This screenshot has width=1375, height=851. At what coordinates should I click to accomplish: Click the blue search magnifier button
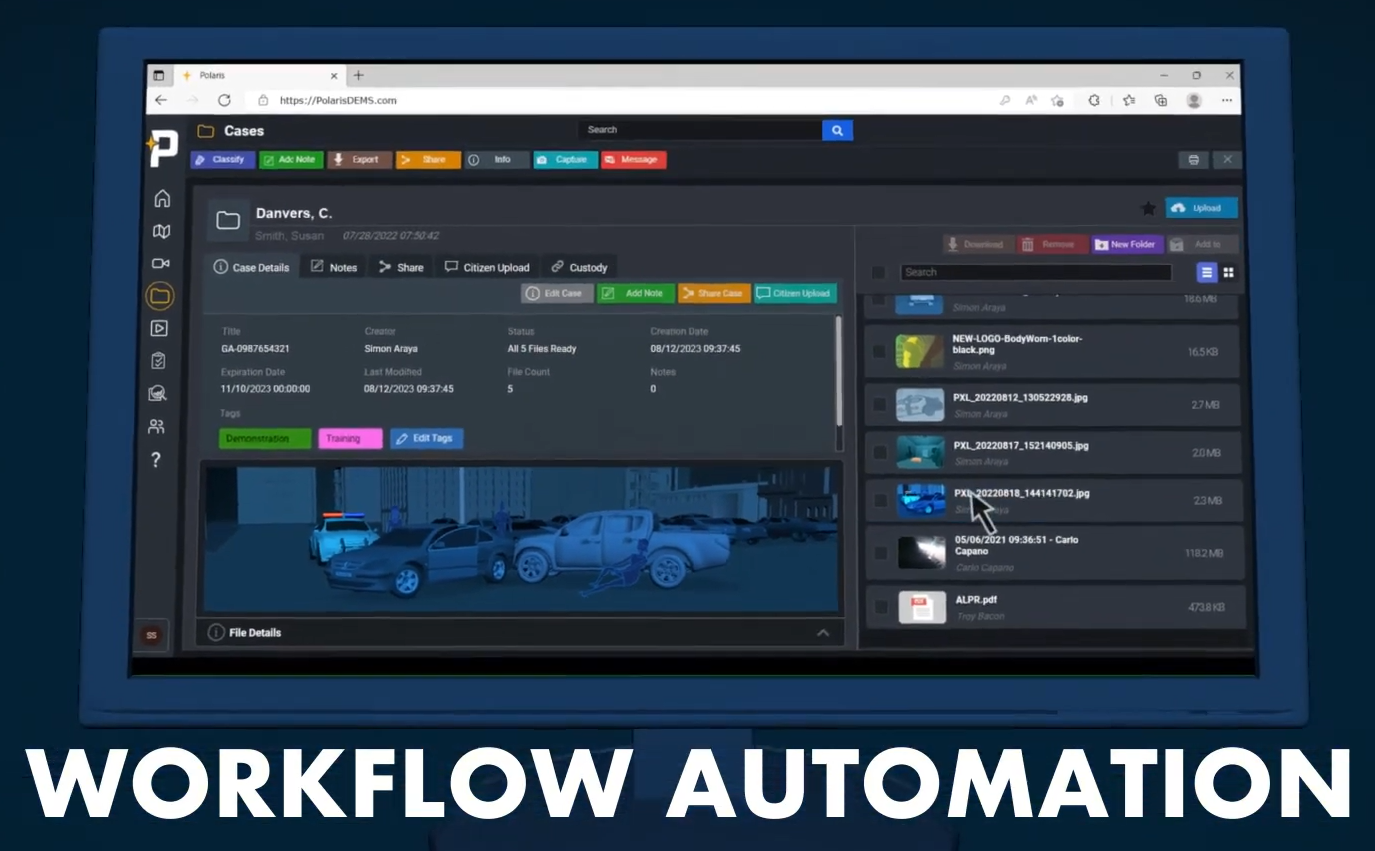pos(837,130)
